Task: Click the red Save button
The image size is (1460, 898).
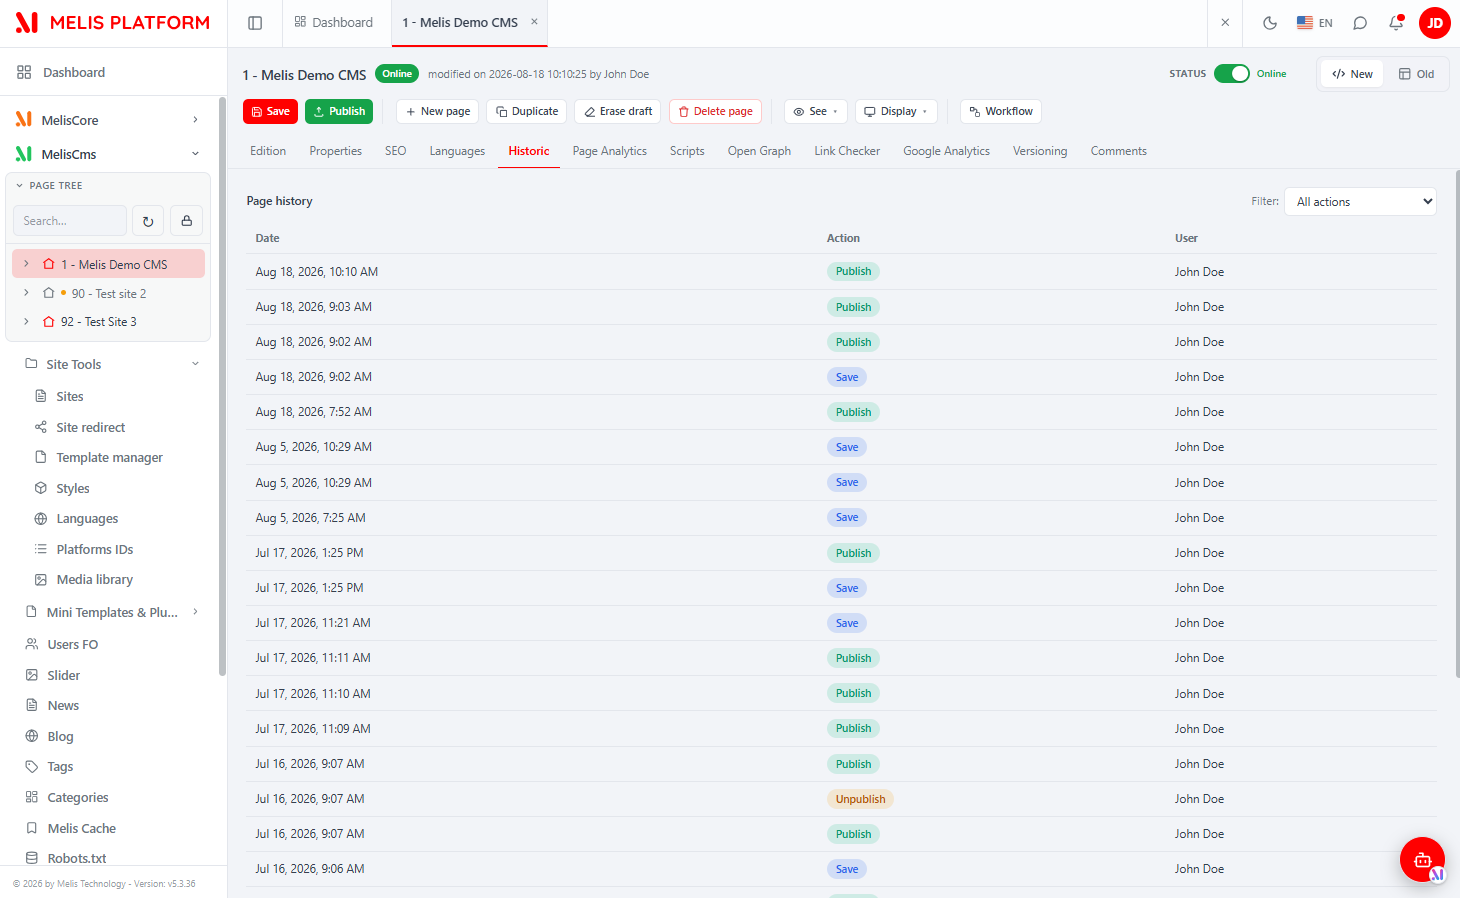Action: click(x=270, y=111)
